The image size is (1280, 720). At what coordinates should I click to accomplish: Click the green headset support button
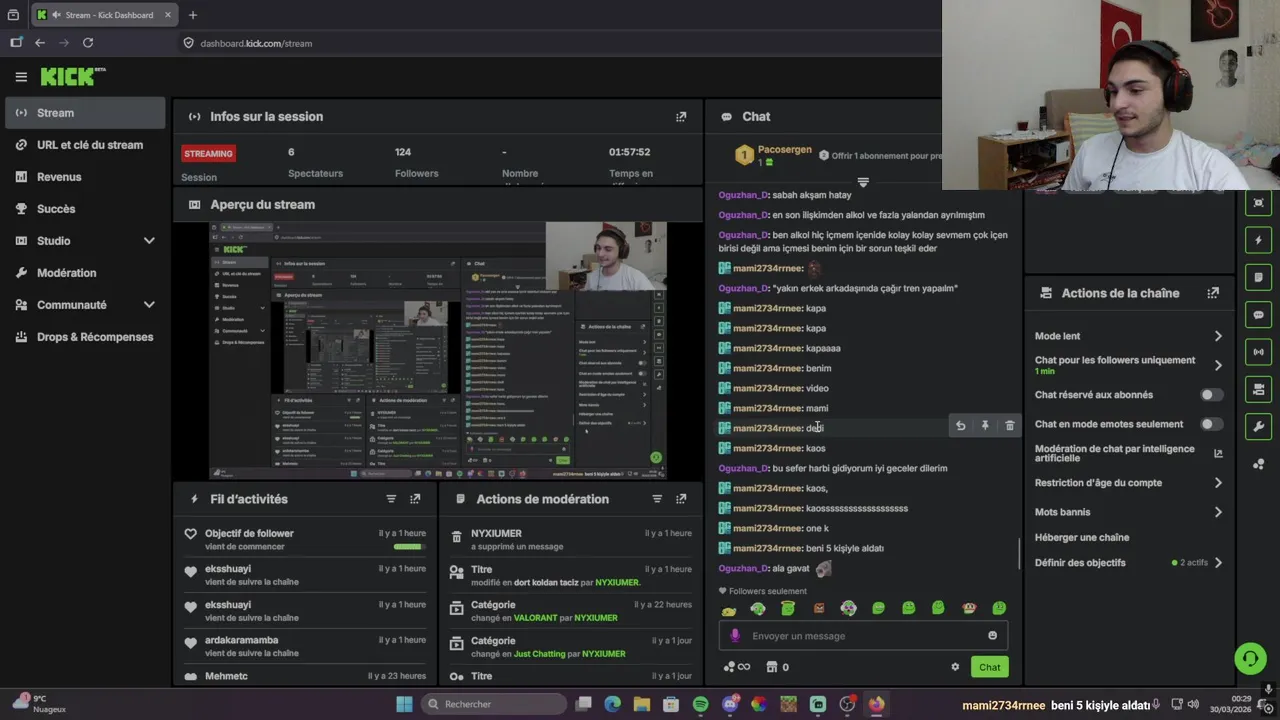1249,658
